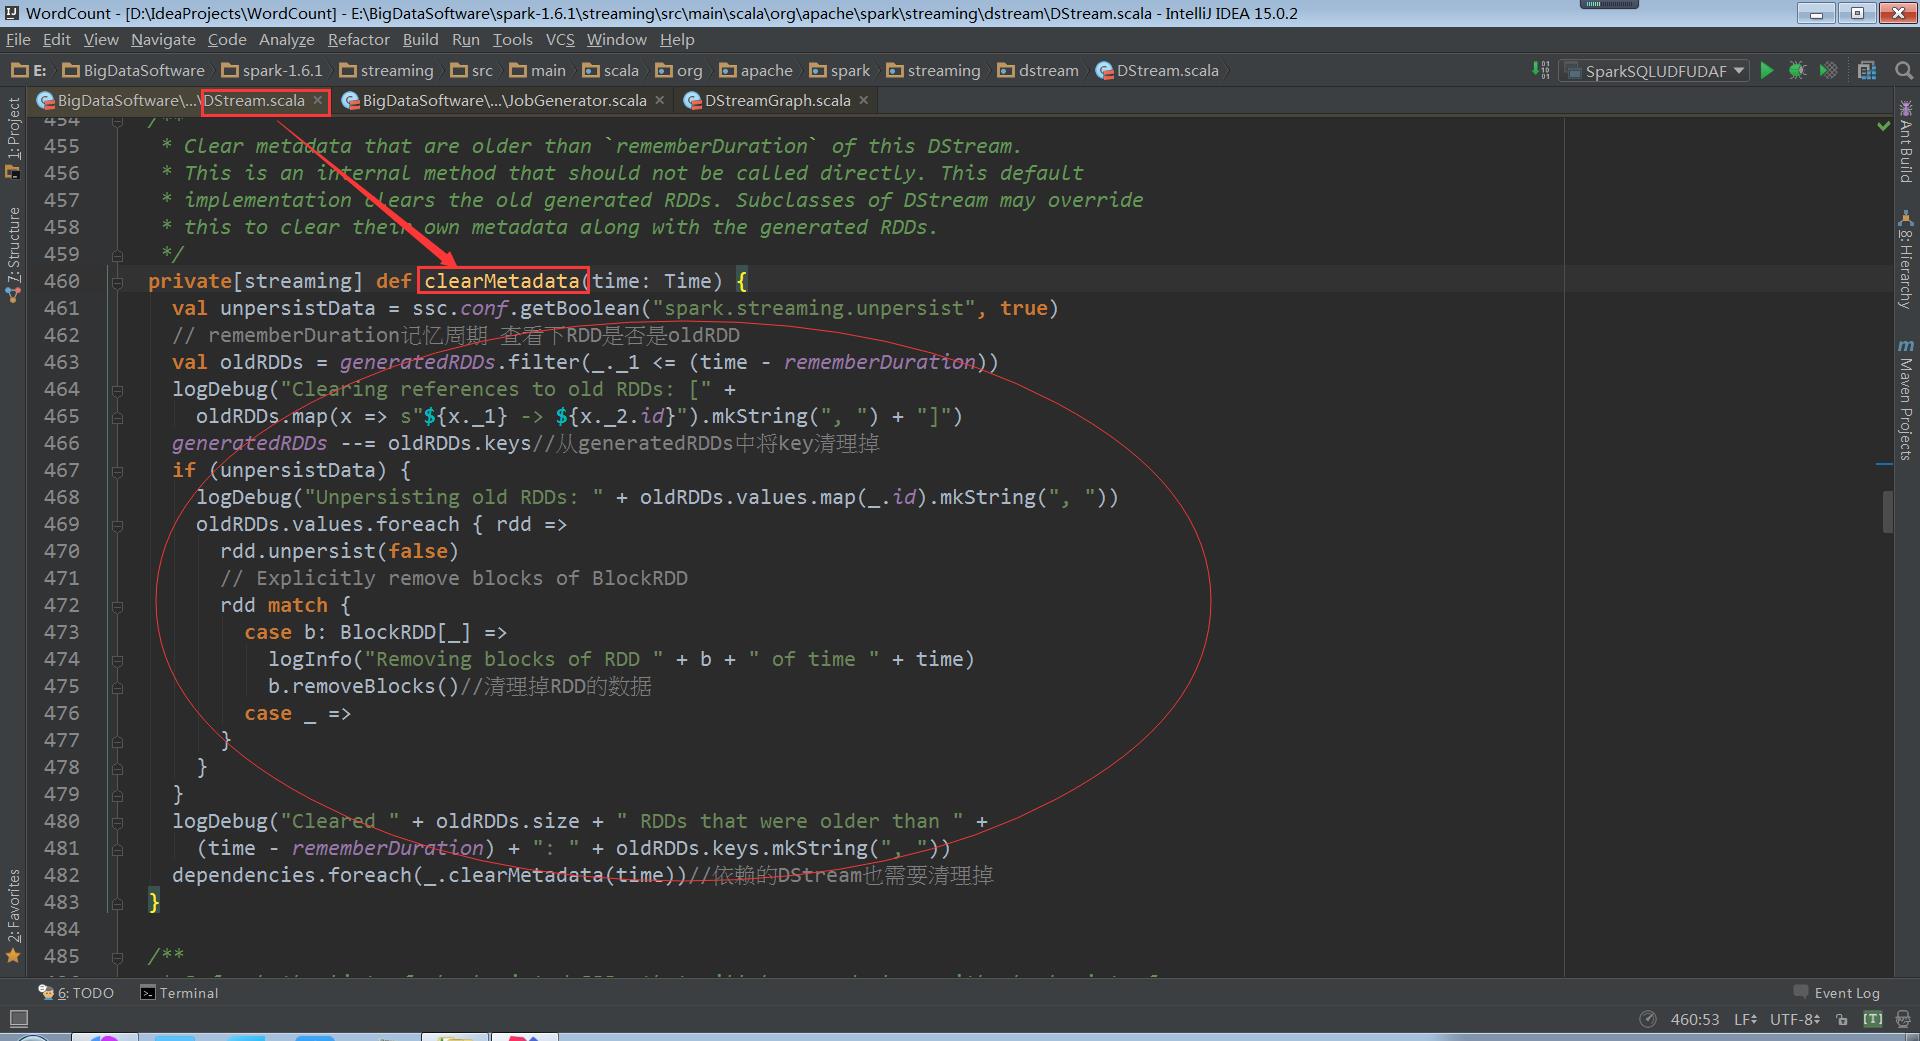
Task: Click rememberDuration on line 463
Action: (879, 362)
